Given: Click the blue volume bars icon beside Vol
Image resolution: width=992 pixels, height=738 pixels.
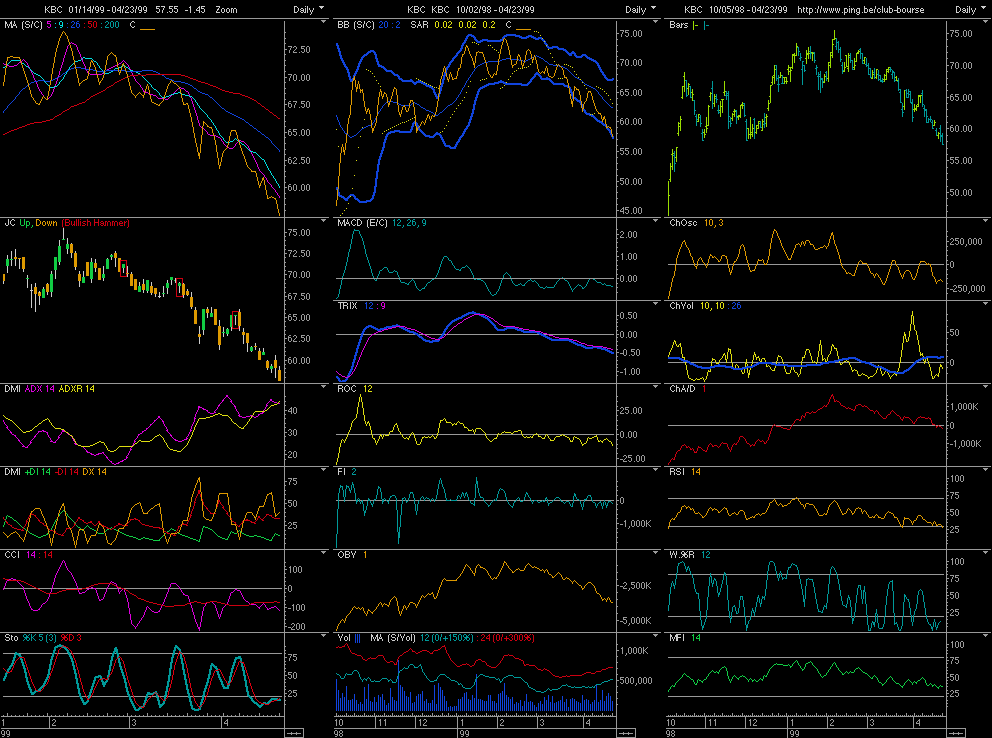Looking at the screenshot, I should (357, 638).
